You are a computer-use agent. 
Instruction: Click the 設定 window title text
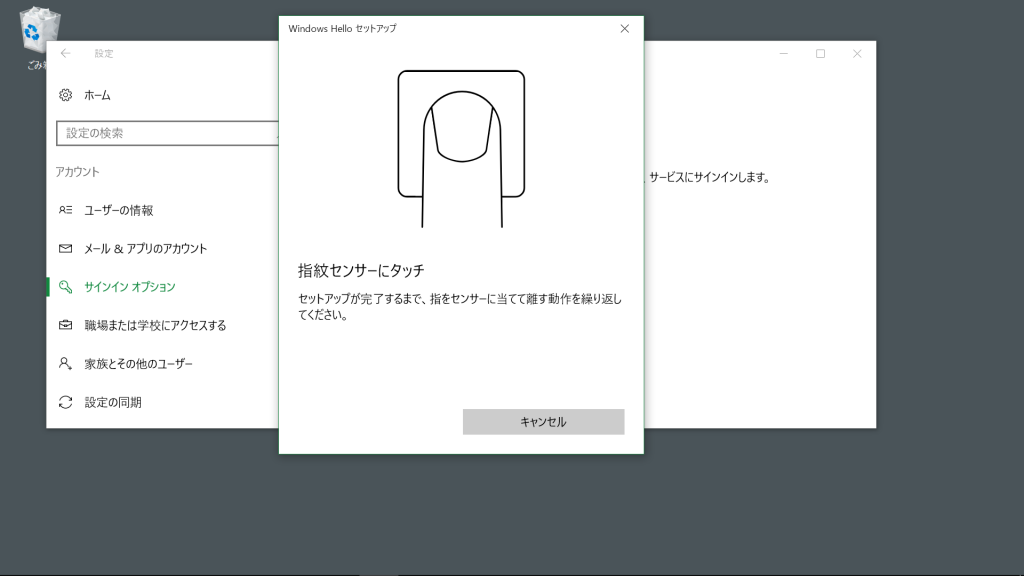104,54
